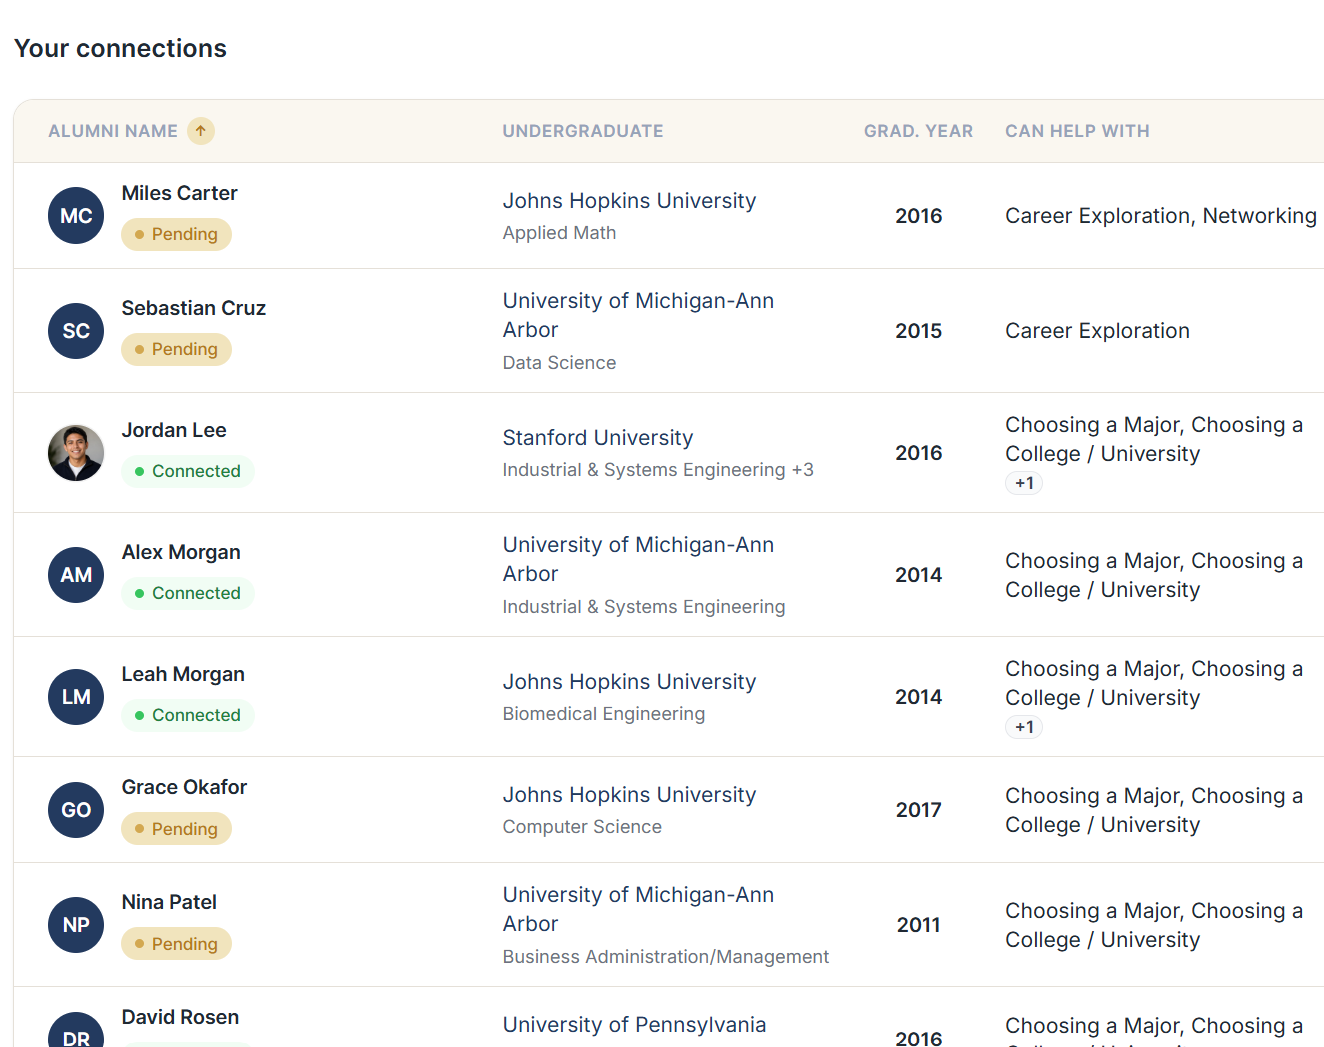Select University of Pennsylvania text

[634, 1025]
